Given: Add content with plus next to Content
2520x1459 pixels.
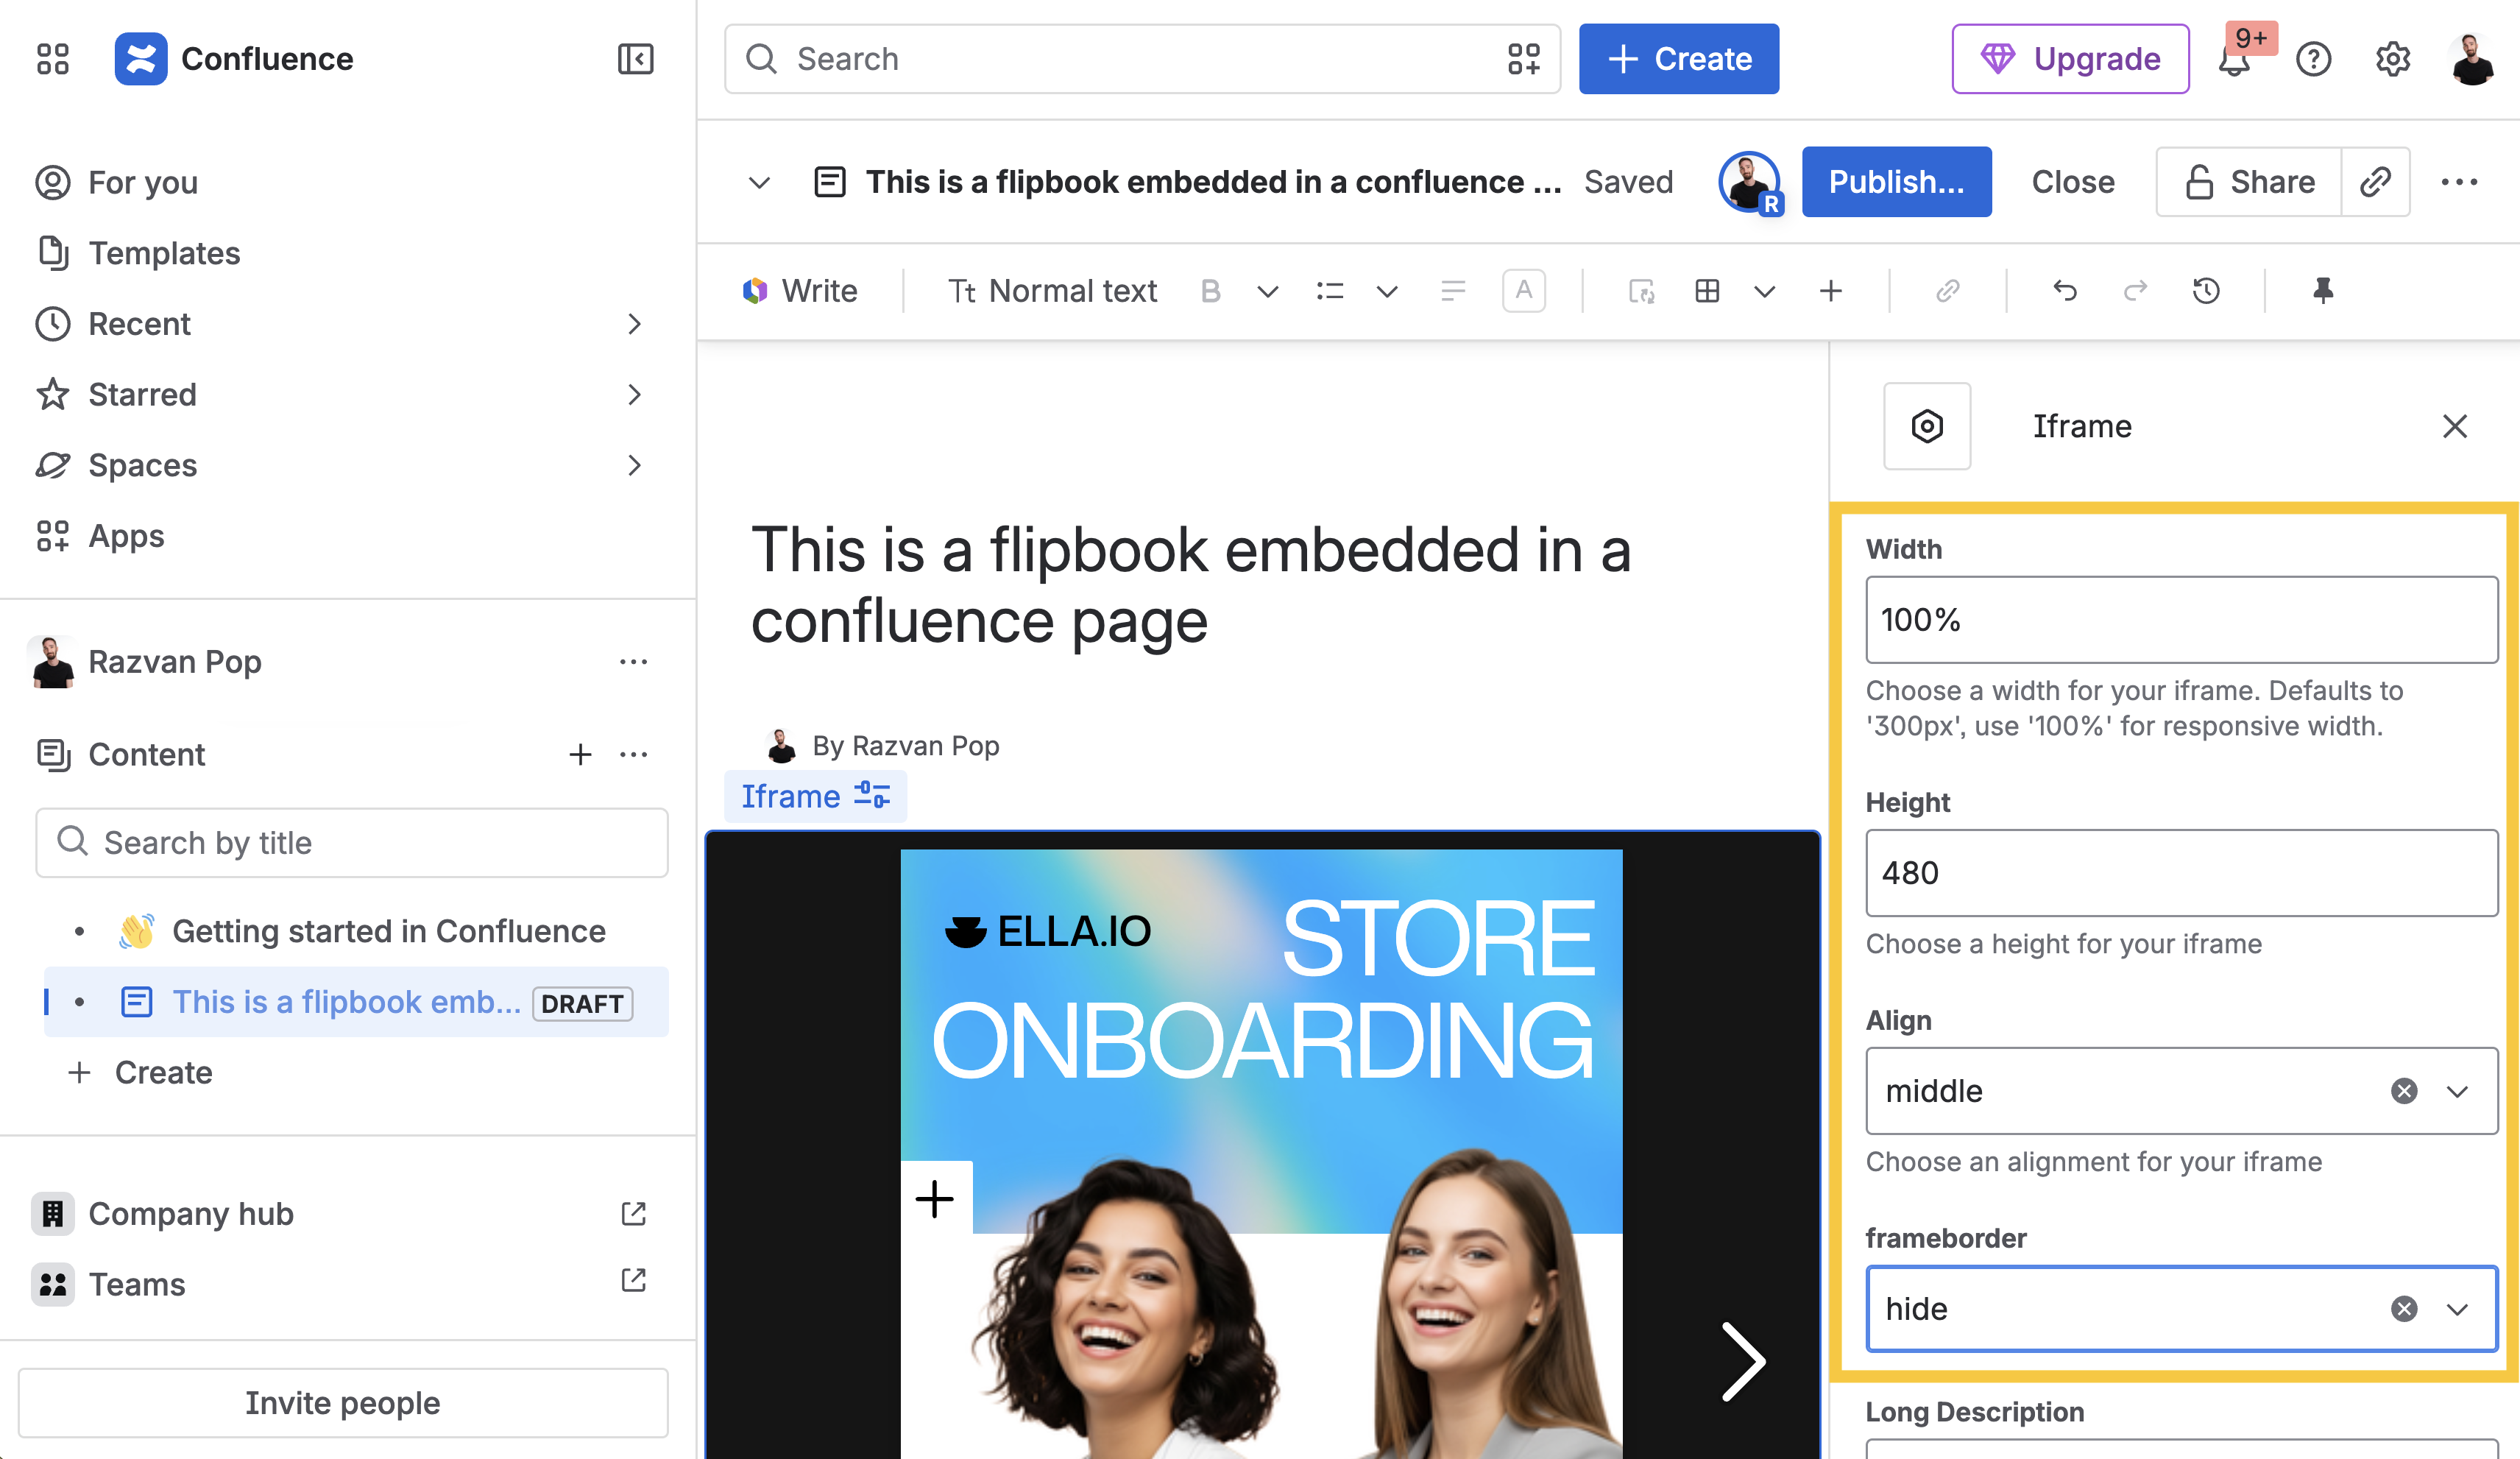Looking at the screenshot, I should point(580,754).
